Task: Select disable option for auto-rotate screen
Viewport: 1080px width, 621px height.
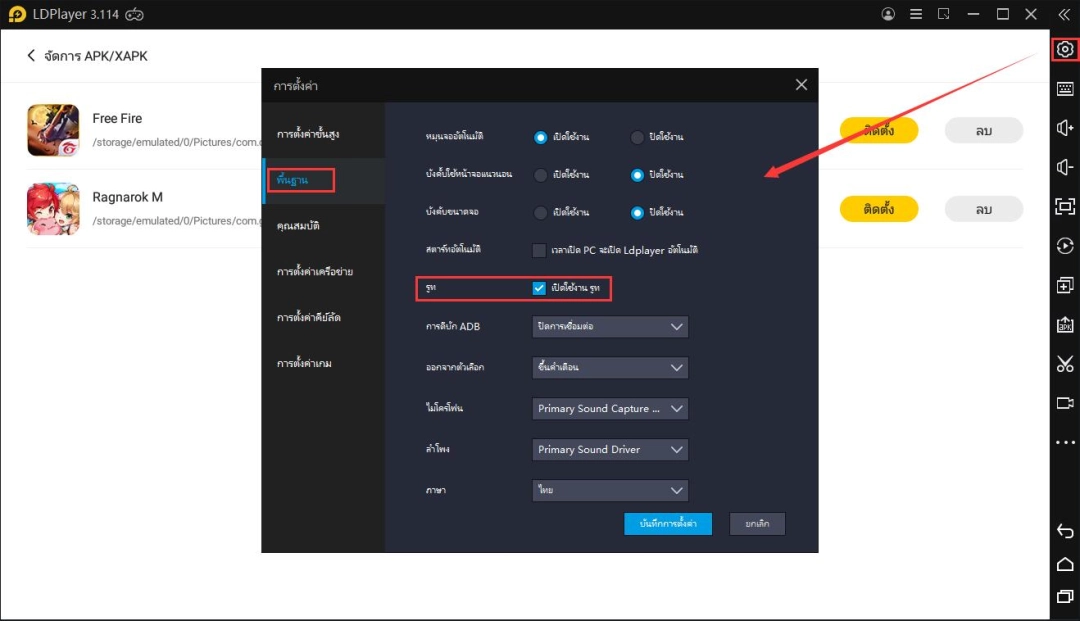Action: coord(637,137)
